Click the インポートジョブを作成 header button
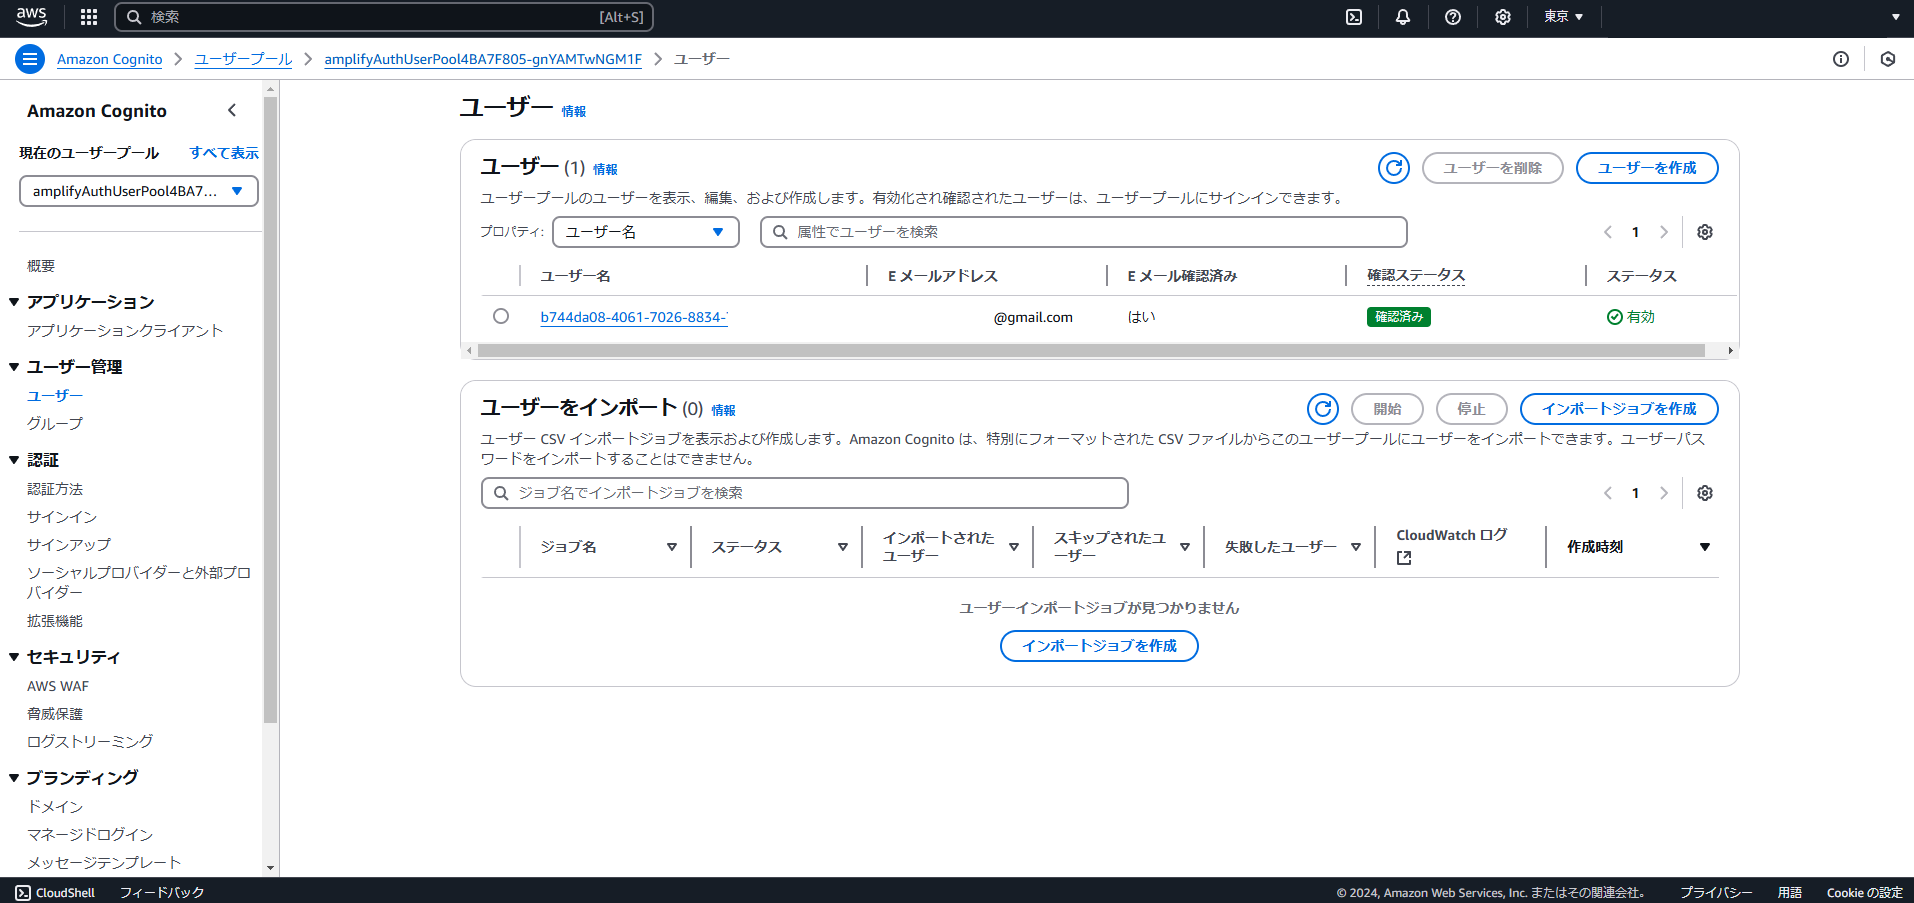This screenshot has height=903, width=1914. coord(1619,409)
